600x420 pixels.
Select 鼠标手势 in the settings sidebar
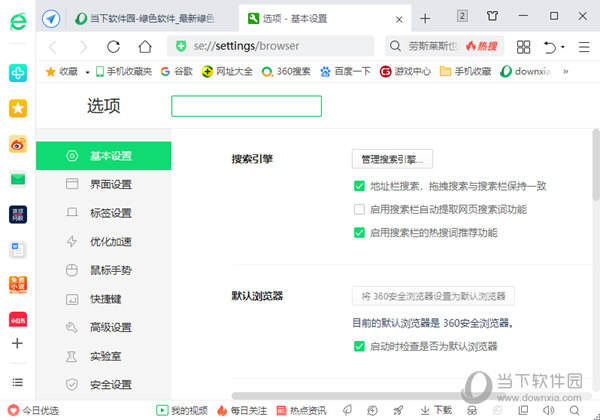click(x=103, y=270)
